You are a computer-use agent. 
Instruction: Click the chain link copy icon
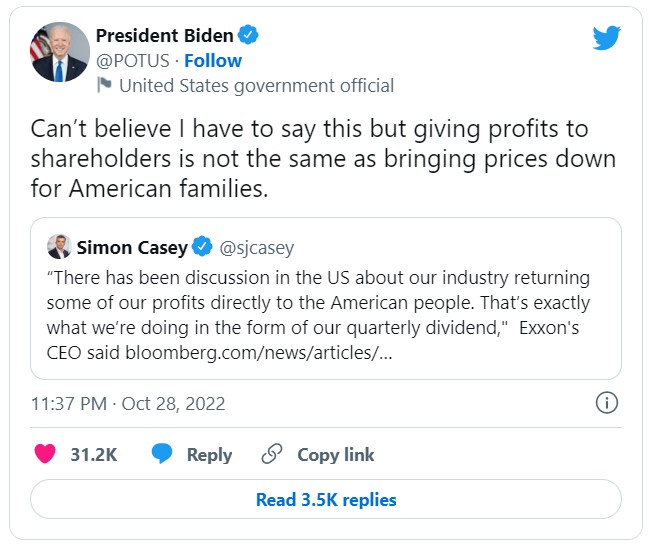pos(271,454)
